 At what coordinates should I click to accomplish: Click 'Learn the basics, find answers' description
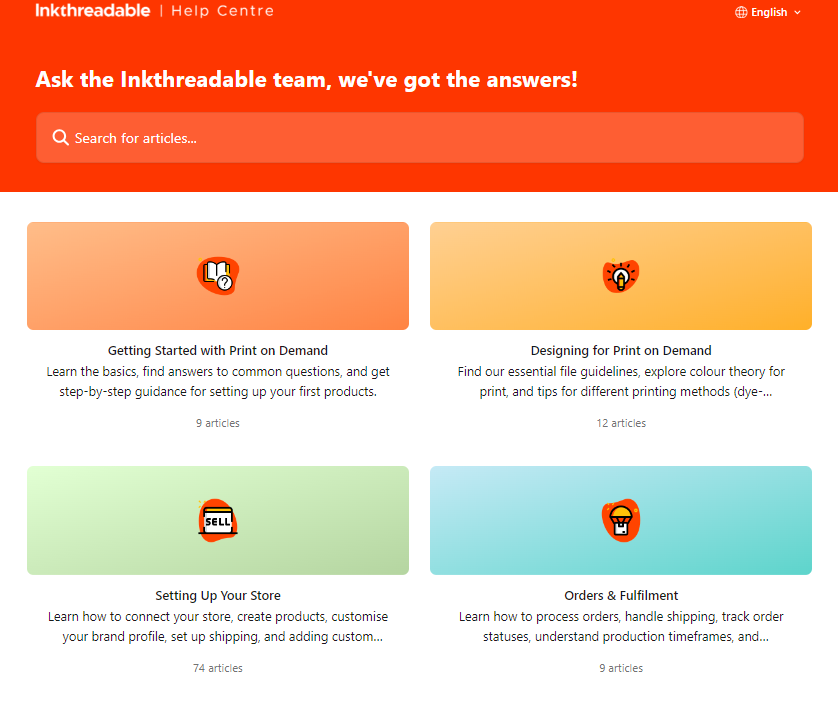(218, 382)
